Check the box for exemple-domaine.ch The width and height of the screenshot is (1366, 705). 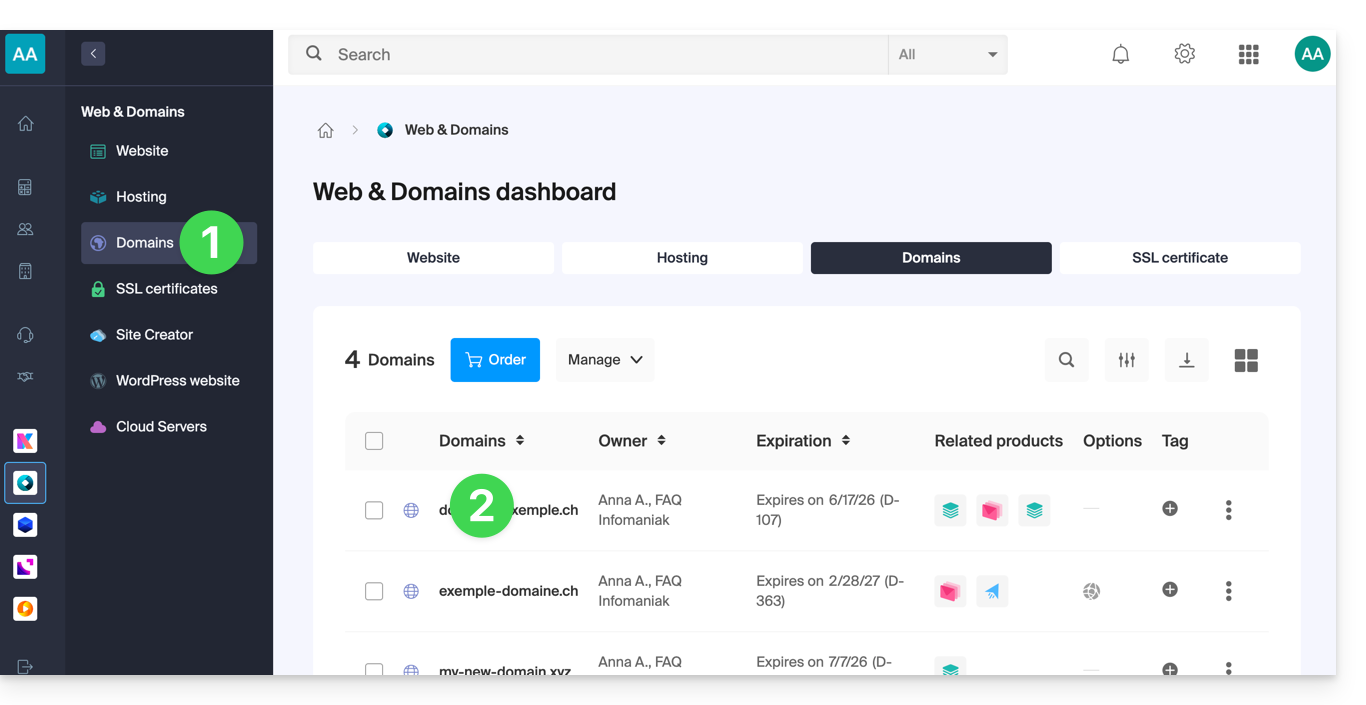pyautogui.click(x=374, y=591)
